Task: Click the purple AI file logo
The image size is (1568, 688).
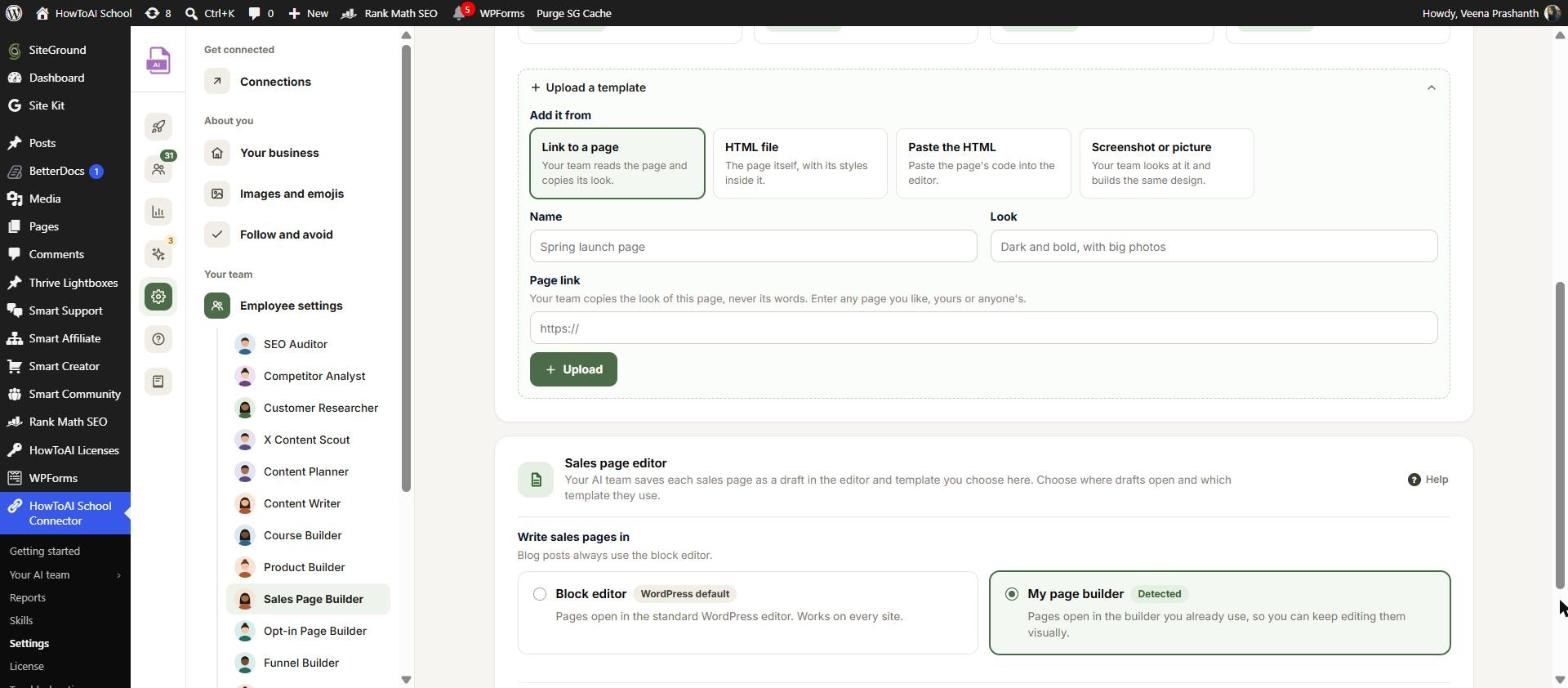Action: pos(158,61)
